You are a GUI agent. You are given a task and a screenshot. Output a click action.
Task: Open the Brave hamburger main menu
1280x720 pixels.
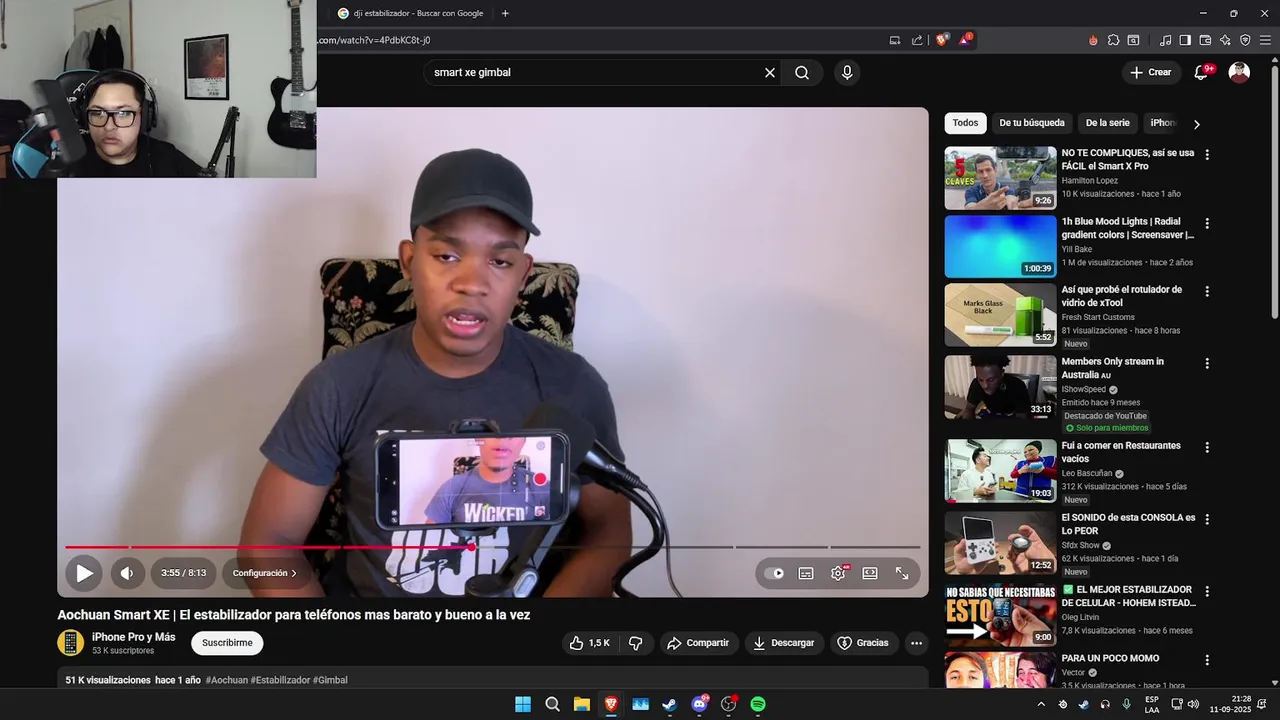click(x=1265, y=40)
